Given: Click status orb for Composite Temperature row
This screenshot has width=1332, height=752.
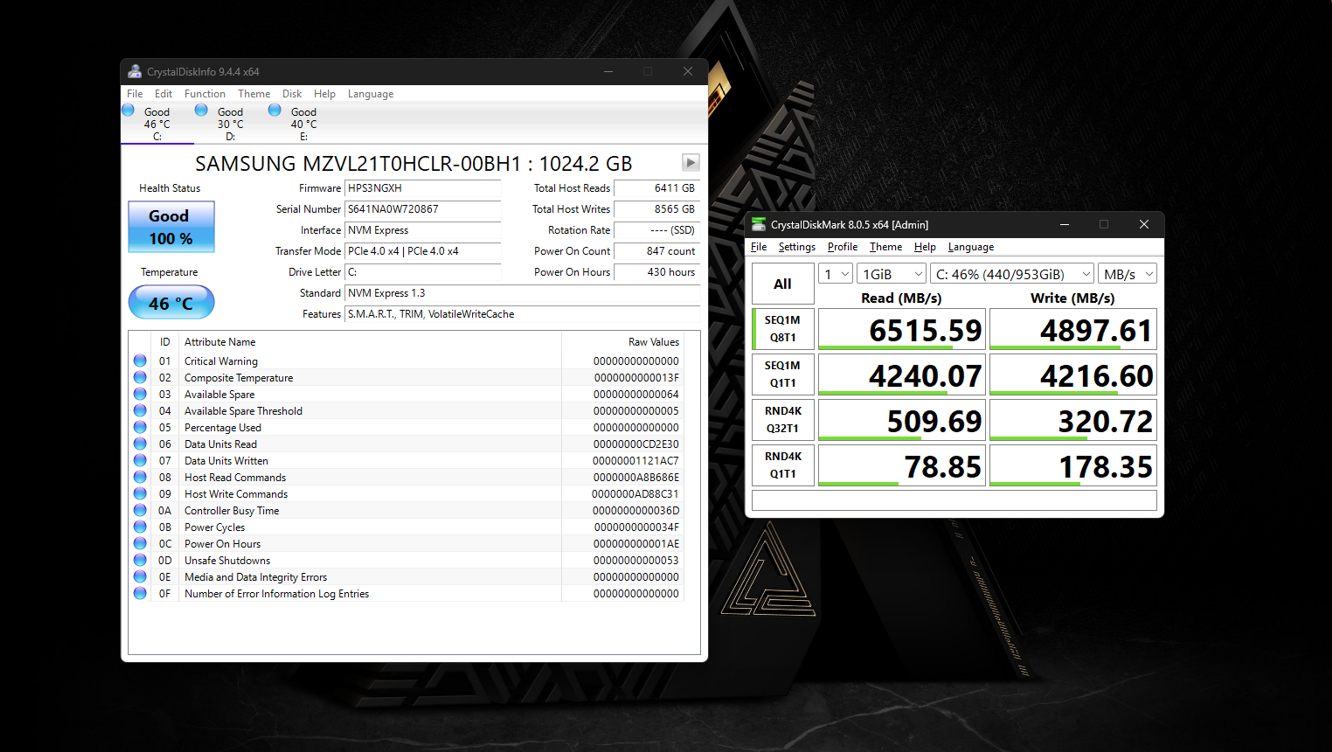Looking at the screenshot, I should point(140,377).
